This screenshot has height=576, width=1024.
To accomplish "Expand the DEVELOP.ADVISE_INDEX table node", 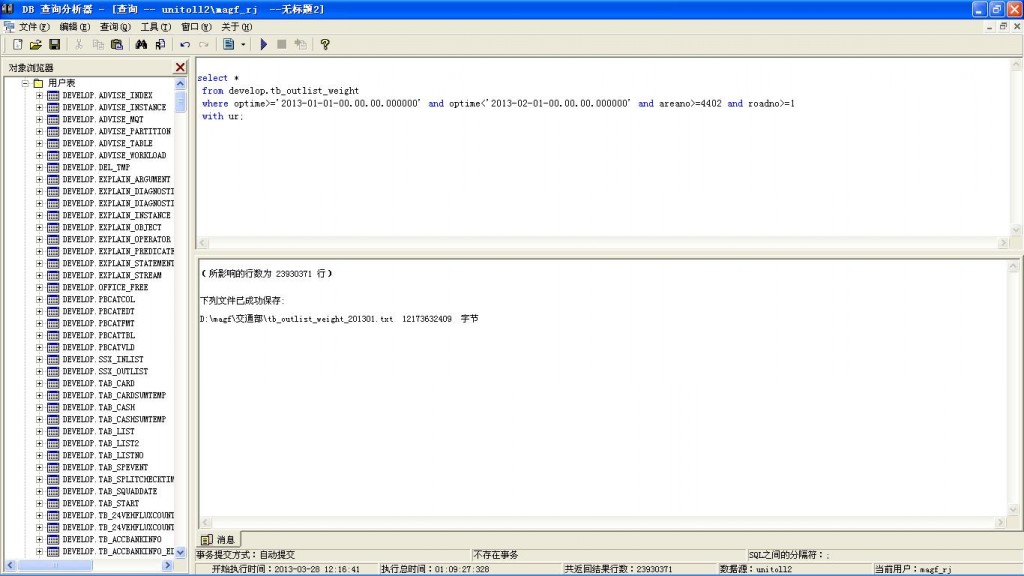I will point(39,95).
